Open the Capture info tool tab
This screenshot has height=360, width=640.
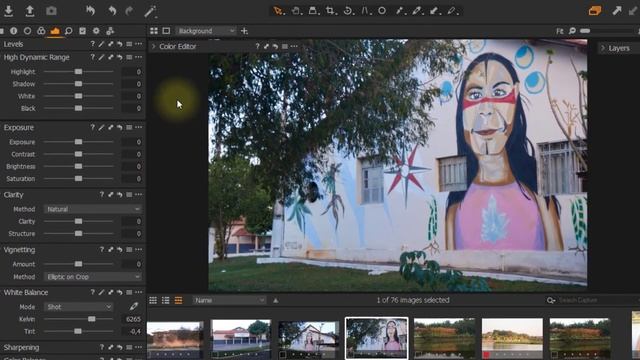[13, 31]
